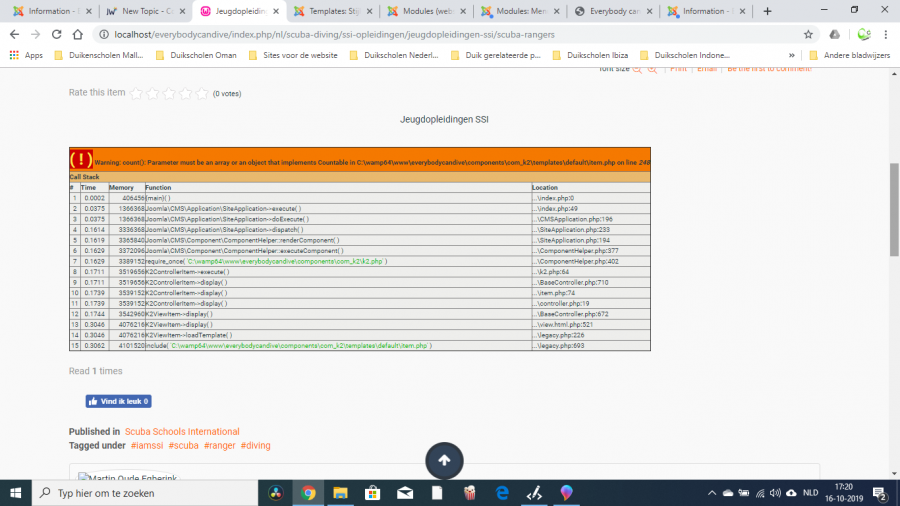The image size is (900, 506).
Task: Open the 'Sites voor de website' bookmark folder
Action: [x=293, y=55]
